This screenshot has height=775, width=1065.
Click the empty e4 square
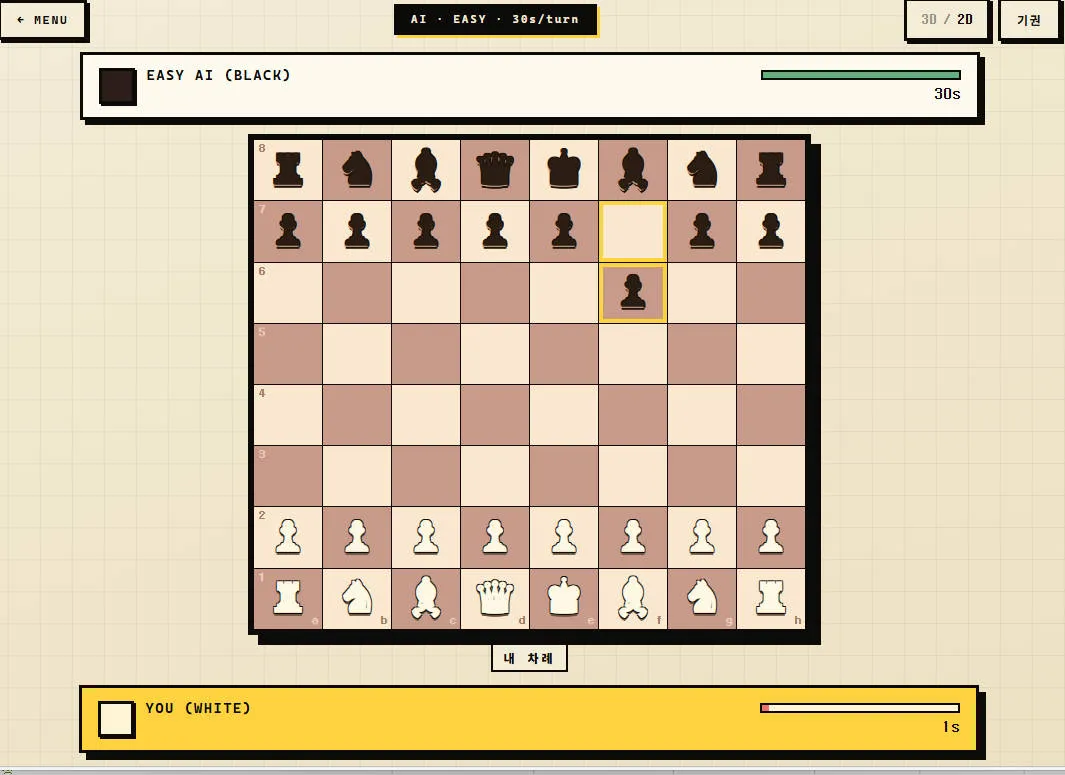pyautogui.click(x=564, y=415)
